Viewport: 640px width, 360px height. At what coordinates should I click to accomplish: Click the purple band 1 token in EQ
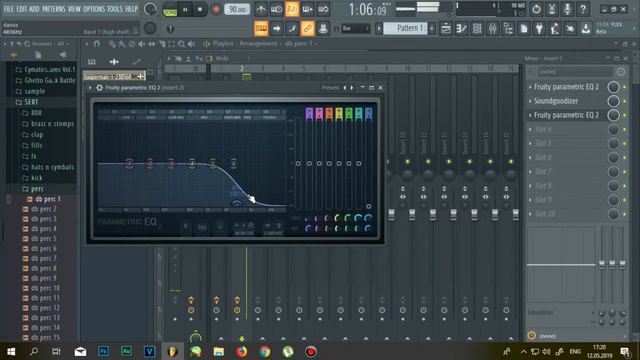coord(309,114)
